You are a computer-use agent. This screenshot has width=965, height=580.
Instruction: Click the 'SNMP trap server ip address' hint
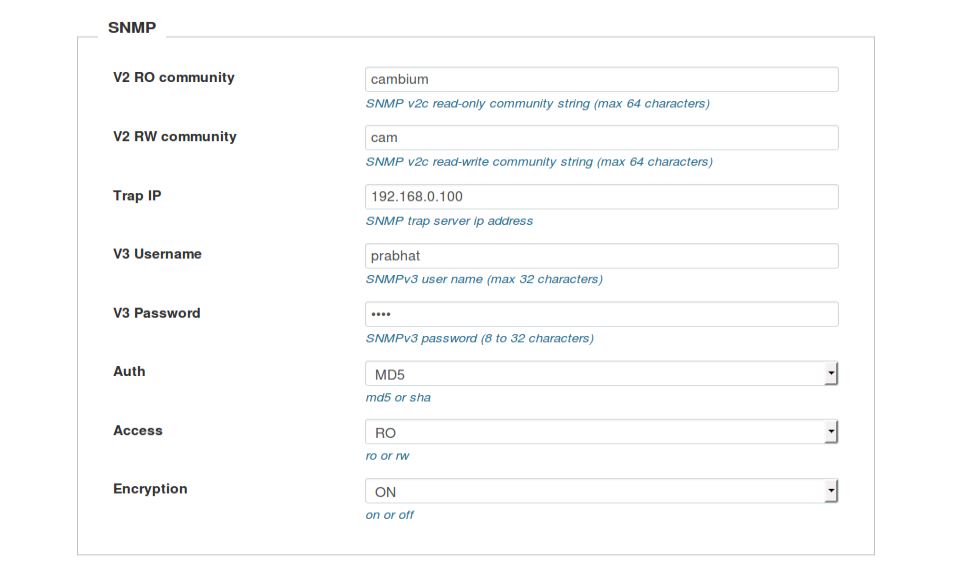coord(449,221)
